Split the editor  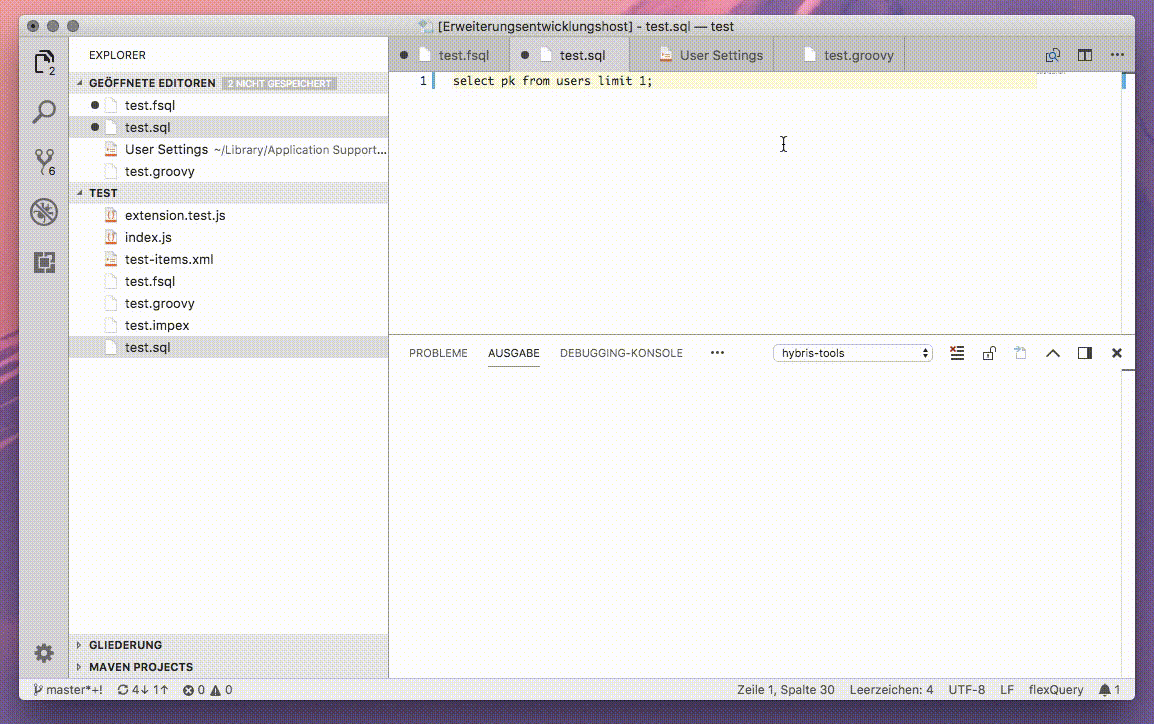[1085, 55]
